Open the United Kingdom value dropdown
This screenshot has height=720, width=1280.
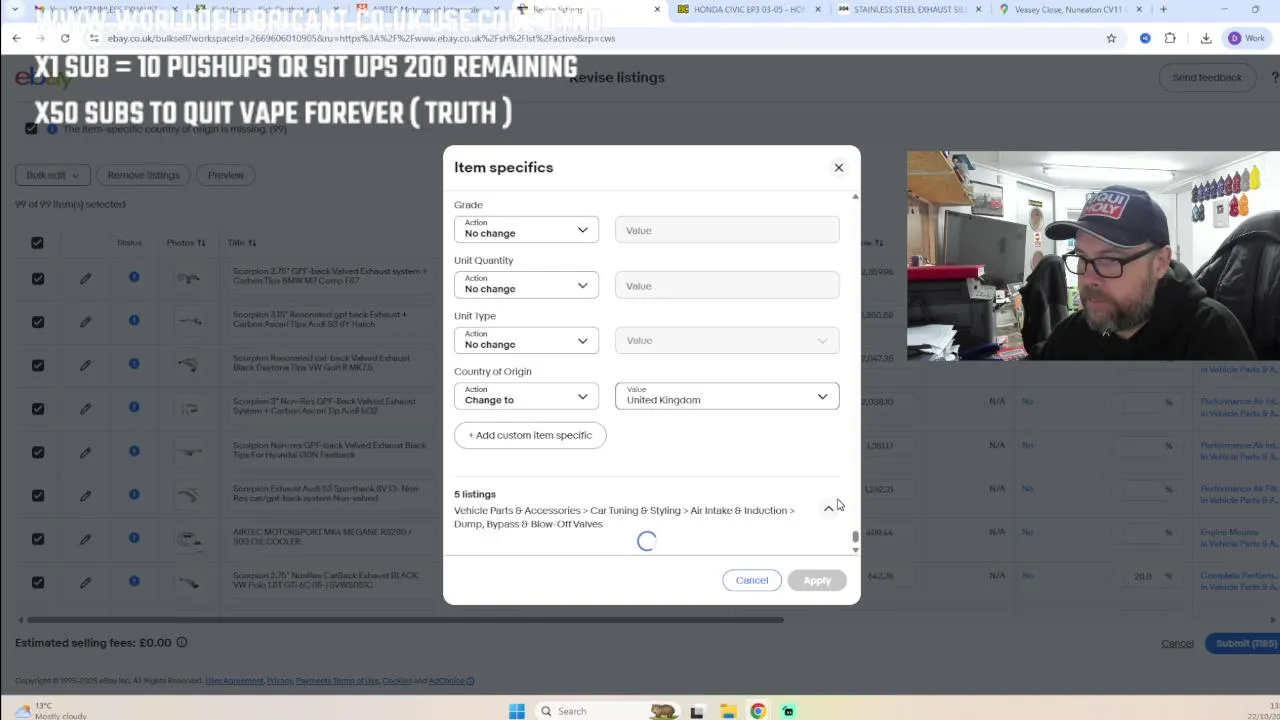click(x=727, y=396)
